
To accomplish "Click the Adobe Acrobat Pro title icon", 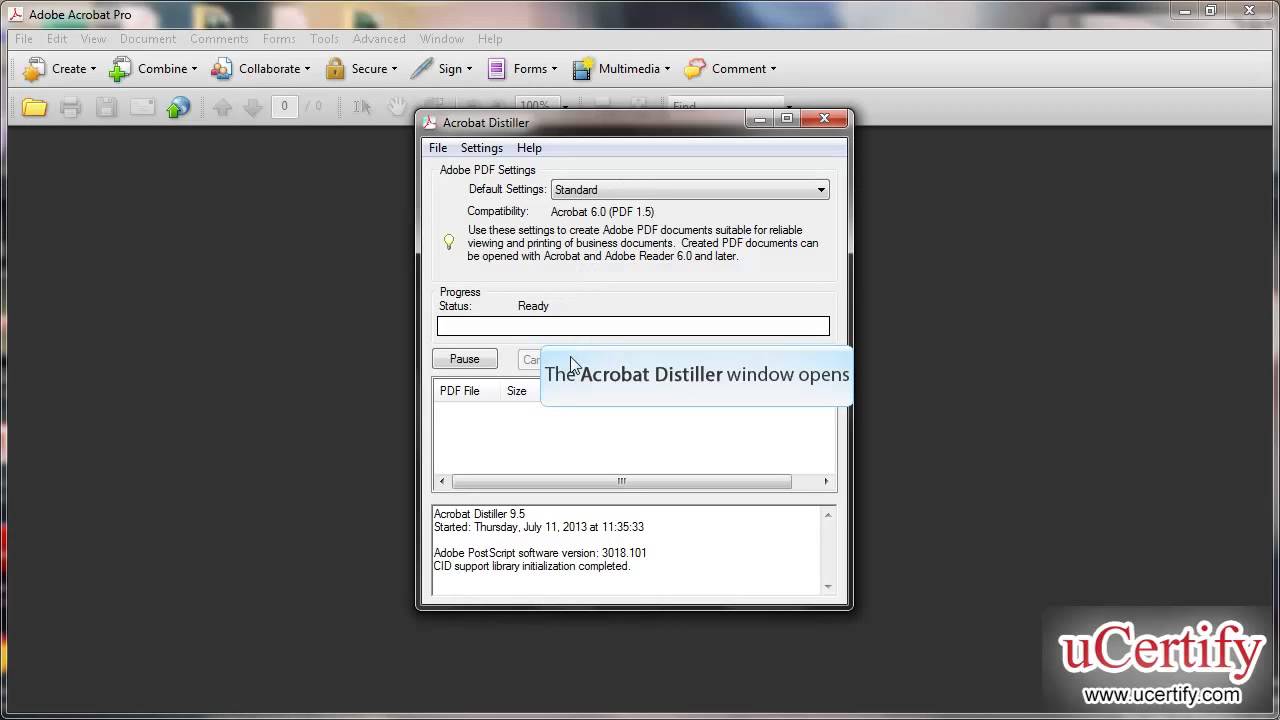I will (x=16, y=14).
